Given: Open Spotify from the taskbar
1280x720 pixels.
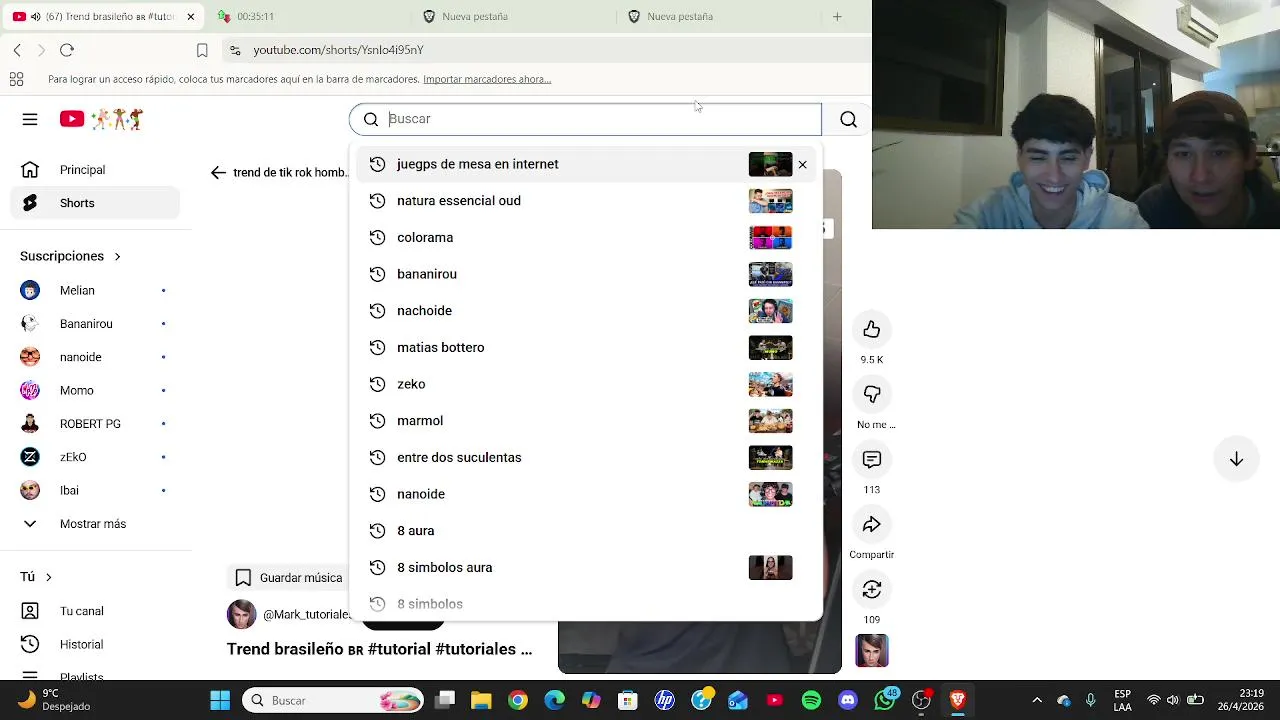Looking at the screenshot, I should (x=811, y=700).
